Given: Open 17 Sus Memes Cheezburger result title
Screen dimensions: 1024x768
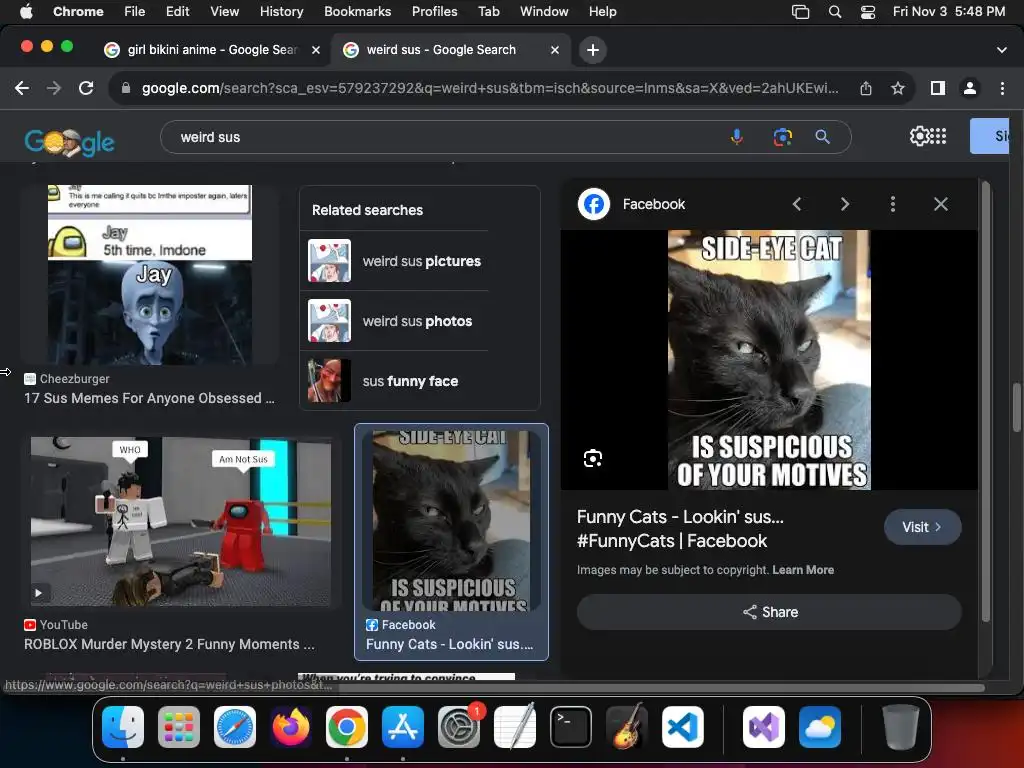Looking at the screenshot, I should [x=150, y=398].
